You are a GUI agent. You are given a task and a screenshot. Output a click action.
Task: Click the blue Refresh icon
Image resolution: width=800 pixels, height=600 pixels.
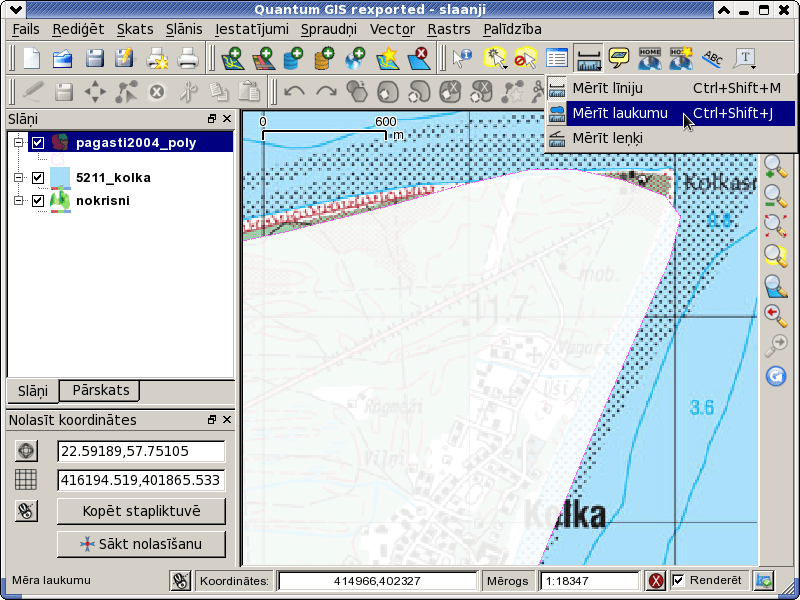(x=776, y=376)
